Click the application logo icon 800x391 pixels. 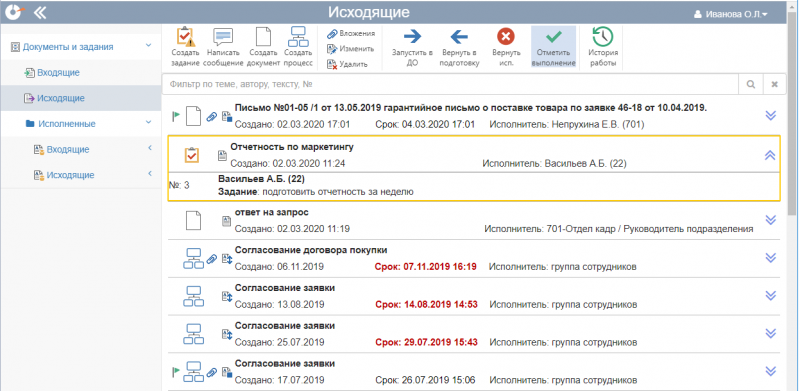pyautogui.click(x=14, y=12)
